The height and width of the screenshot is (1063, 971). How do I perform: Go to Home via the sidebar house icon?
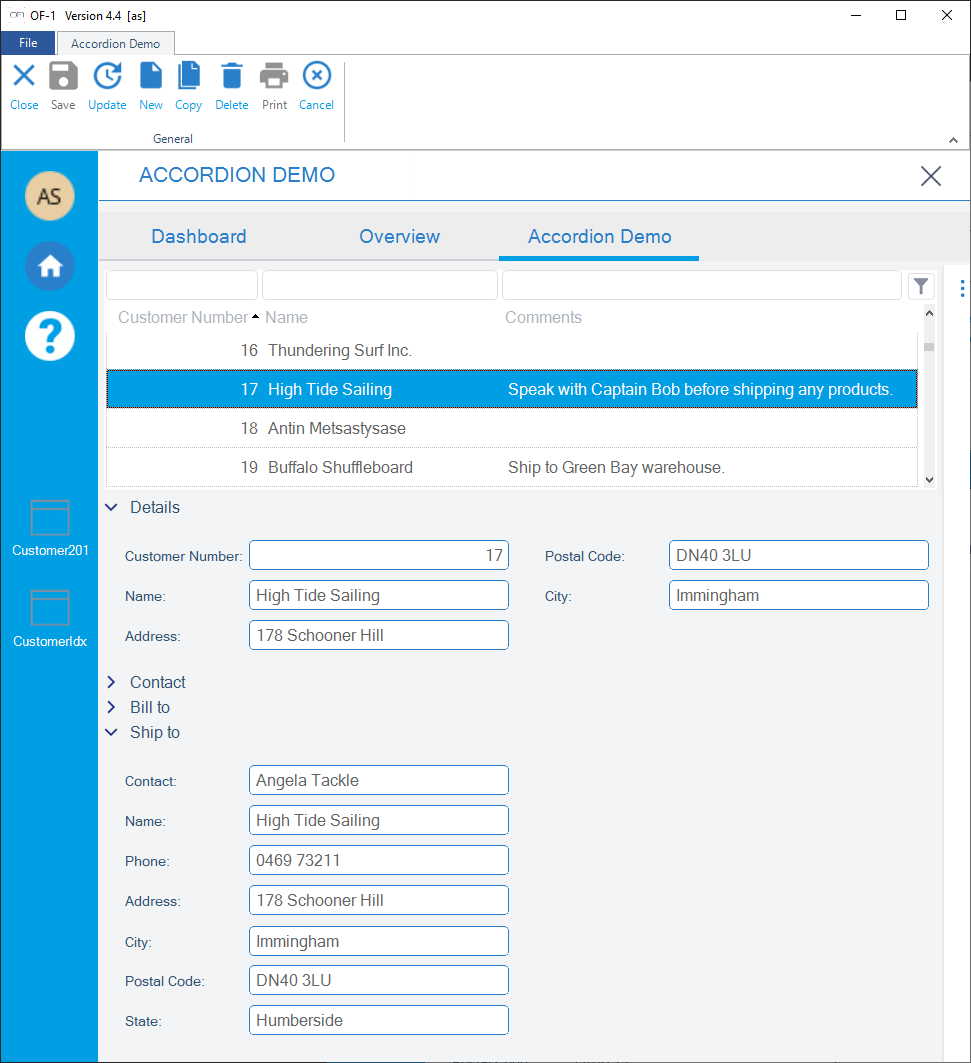click(x=49, y=266)
